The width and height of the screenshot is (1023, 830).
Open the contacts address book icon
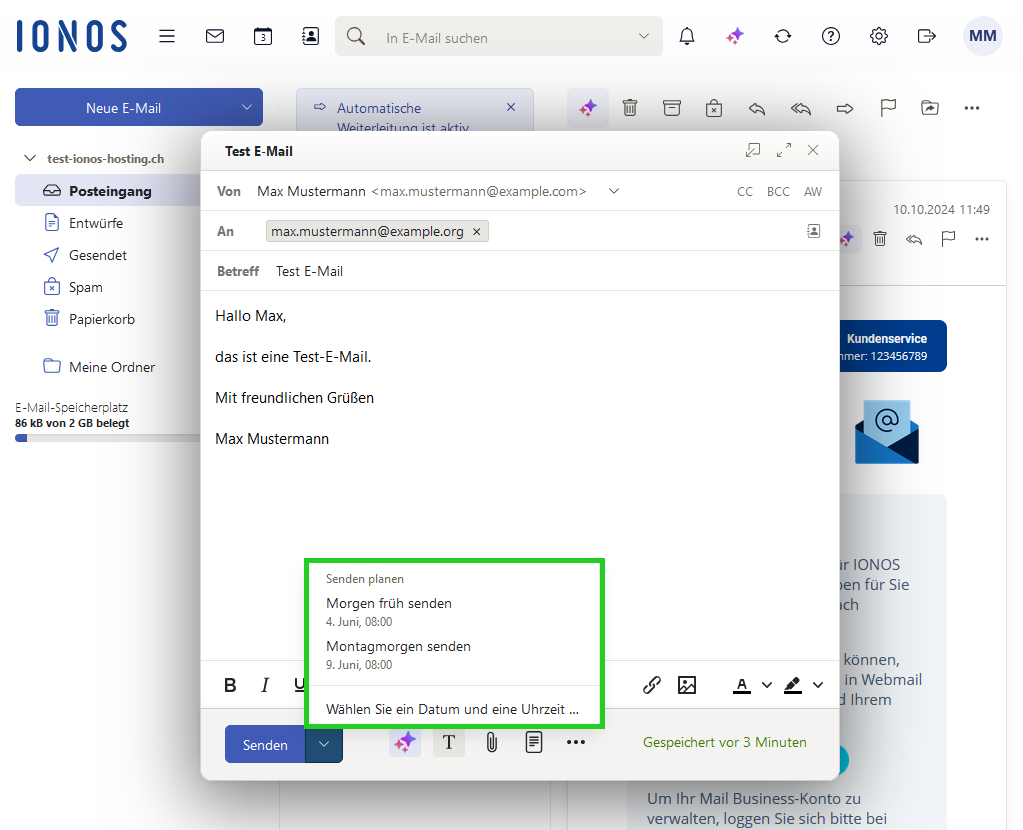point(311,36)
